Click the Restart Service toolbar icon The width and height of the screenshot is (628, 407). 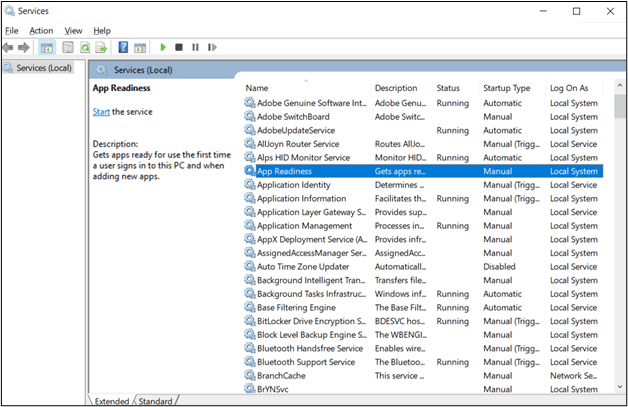point(211,47)
